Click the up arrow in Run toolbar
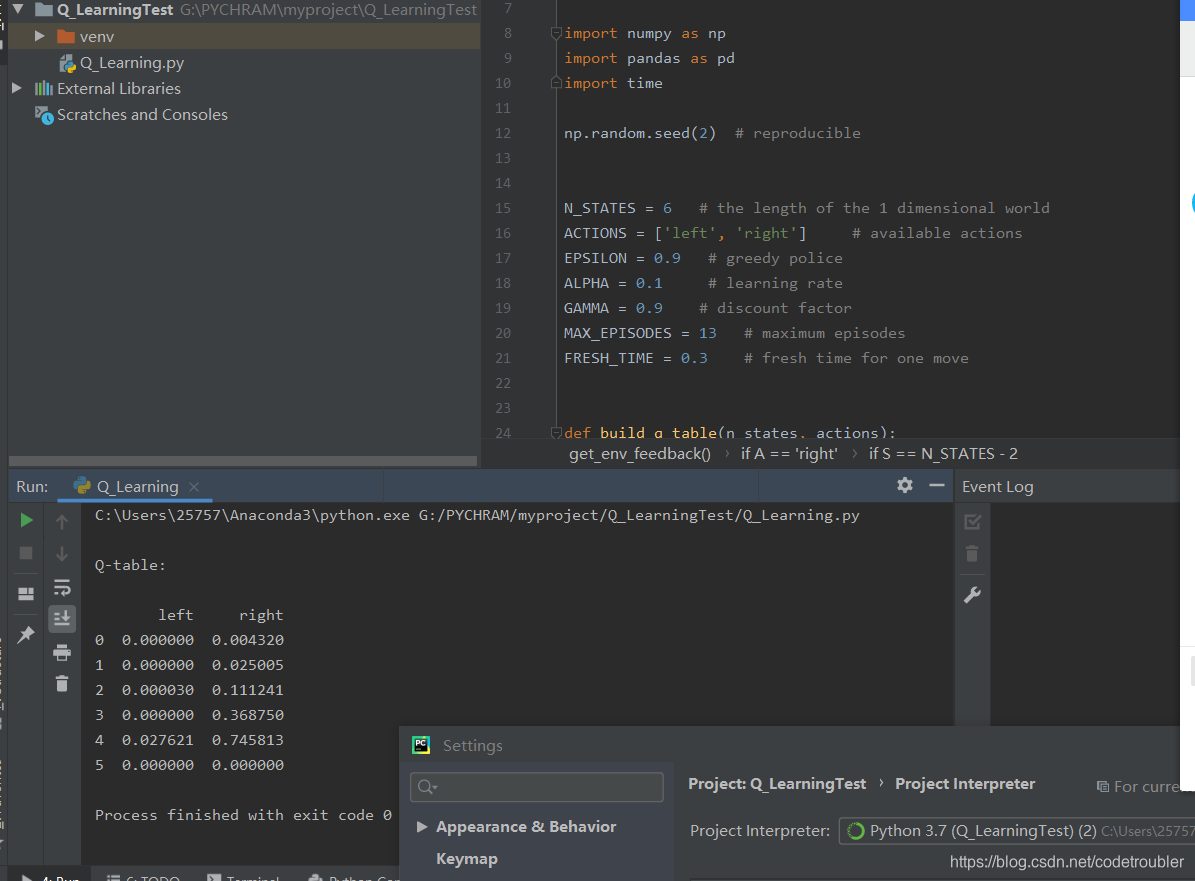This screenshot has height=881, width=1195. pos(62,522)
